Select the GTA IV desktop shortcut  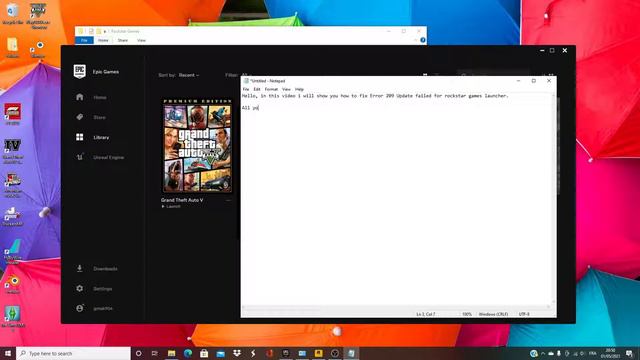pos(13,151)
